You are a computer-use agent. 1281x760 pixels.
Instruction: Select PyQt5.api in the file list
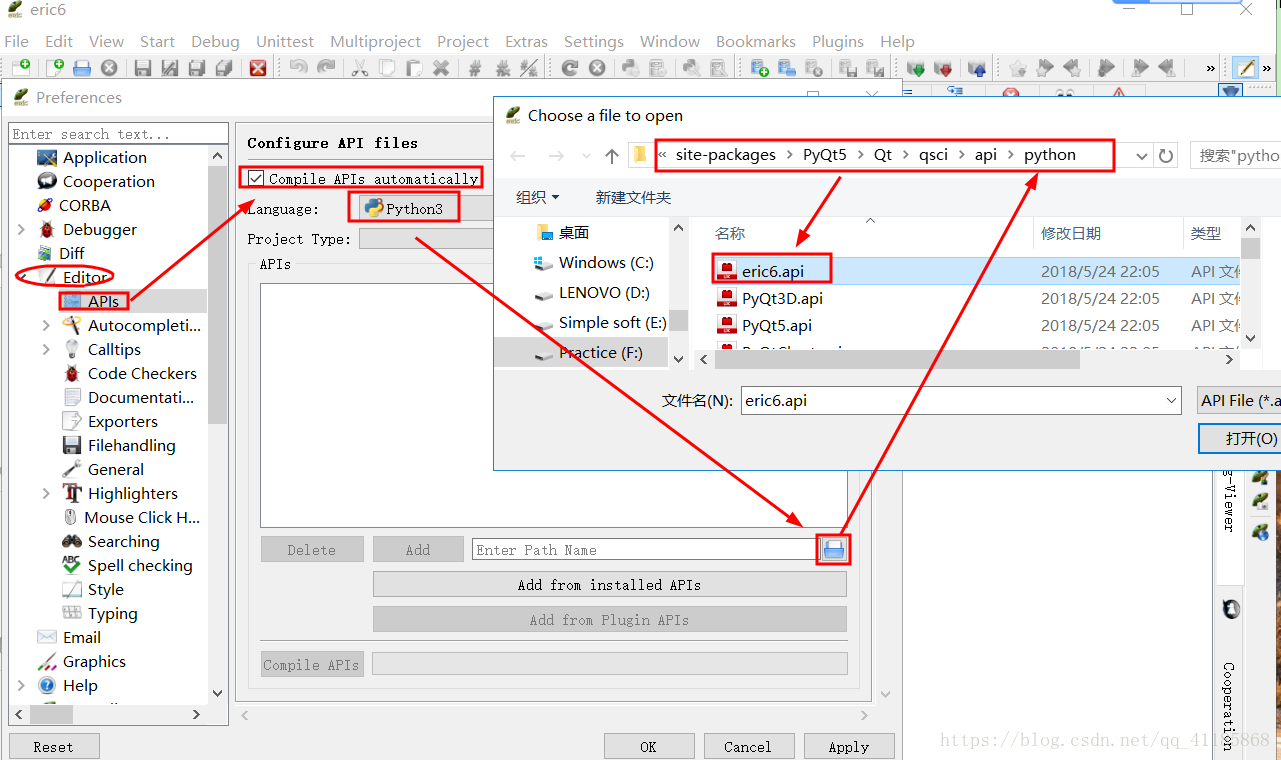coord(776,326)
